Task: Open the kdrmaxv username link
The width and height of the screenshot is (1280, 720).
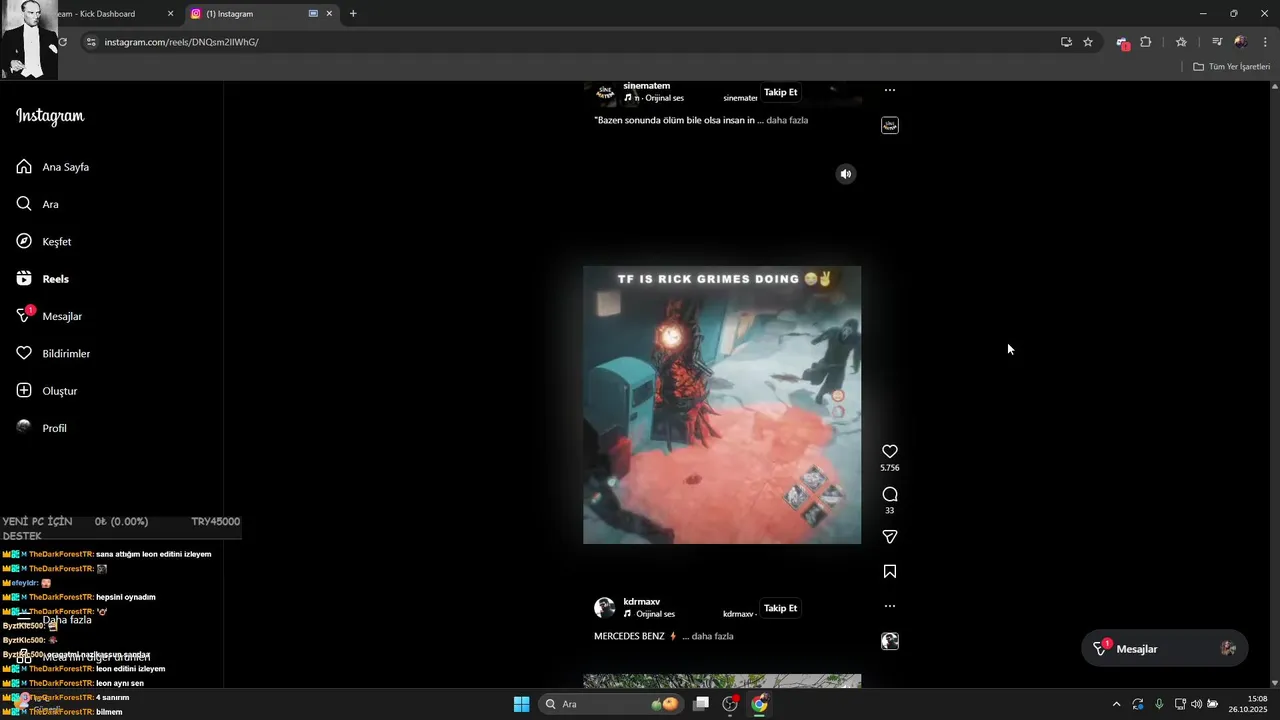Action: click(x=641, y=602)
